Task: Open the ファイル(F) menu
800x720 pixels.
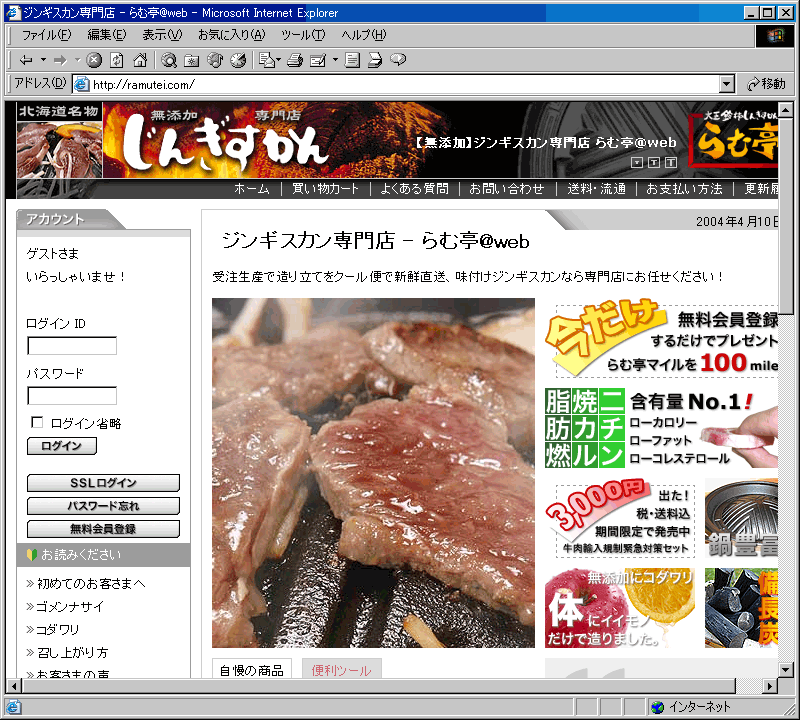Action: tap(46, 35)
